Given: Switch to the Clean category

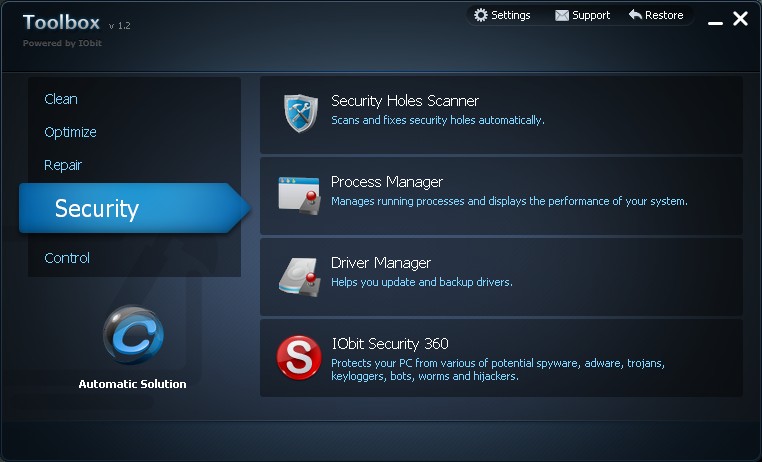Looking at the screenshot, I should tap(61, 99).
